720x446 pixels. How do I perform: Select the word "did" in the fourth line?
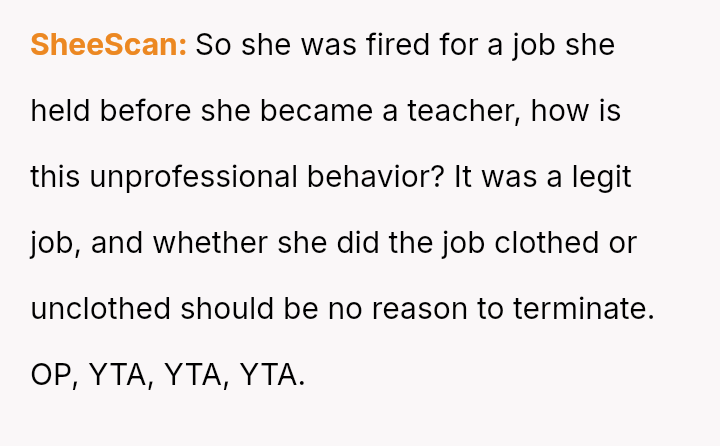(x=358, y=243)
